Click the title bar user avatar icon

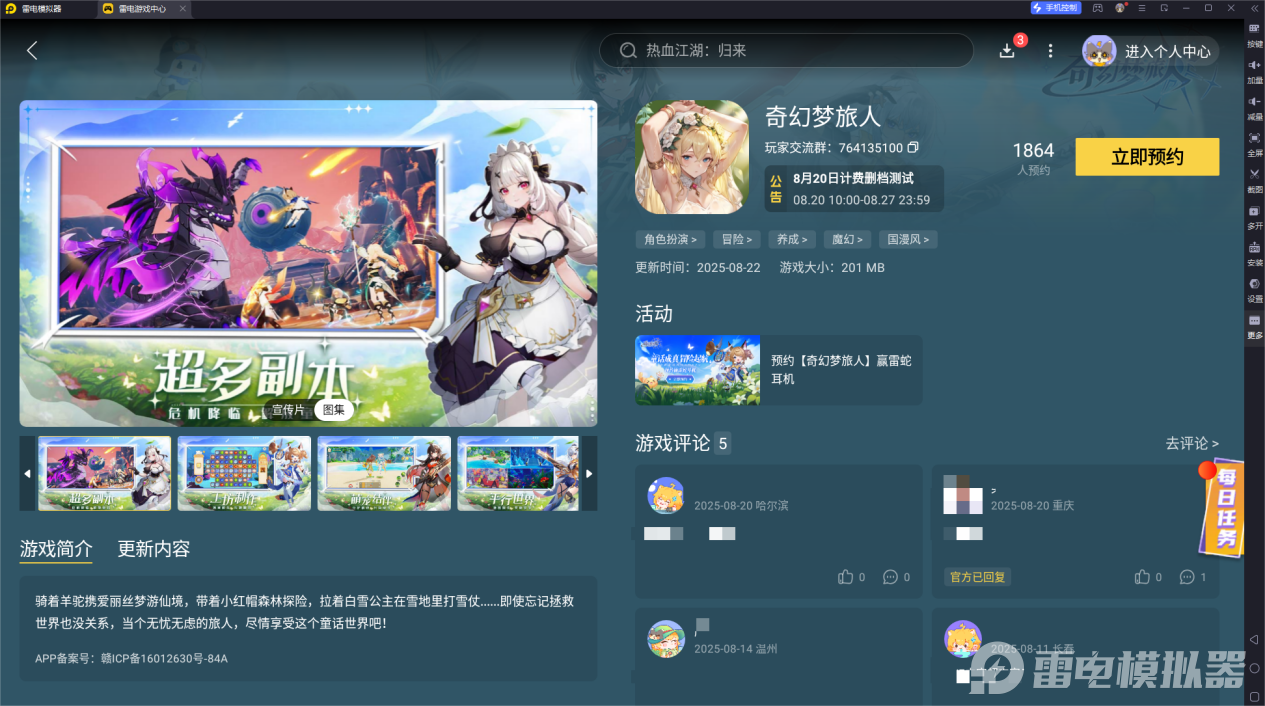point(1120,8)
